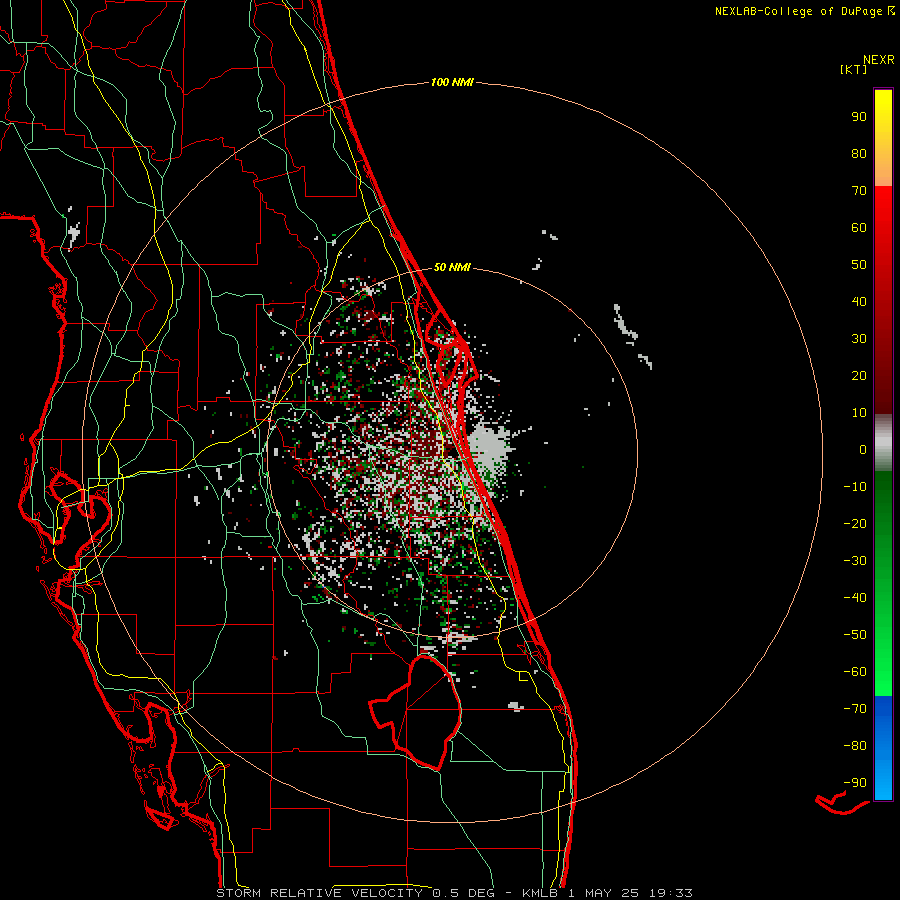Click the 90 value on the velocity scale

point(859,117)
